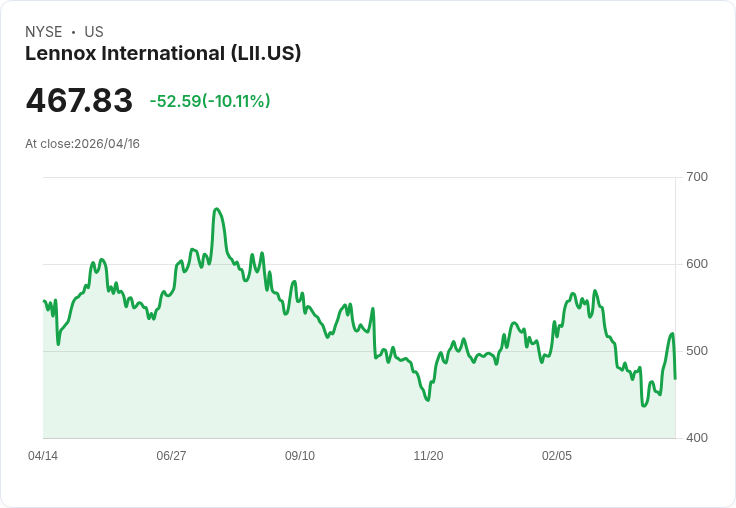The image size is (736, 508).
Task: Click the At close 2026/04/16 timestamp
Action: (x=82, y=143)
